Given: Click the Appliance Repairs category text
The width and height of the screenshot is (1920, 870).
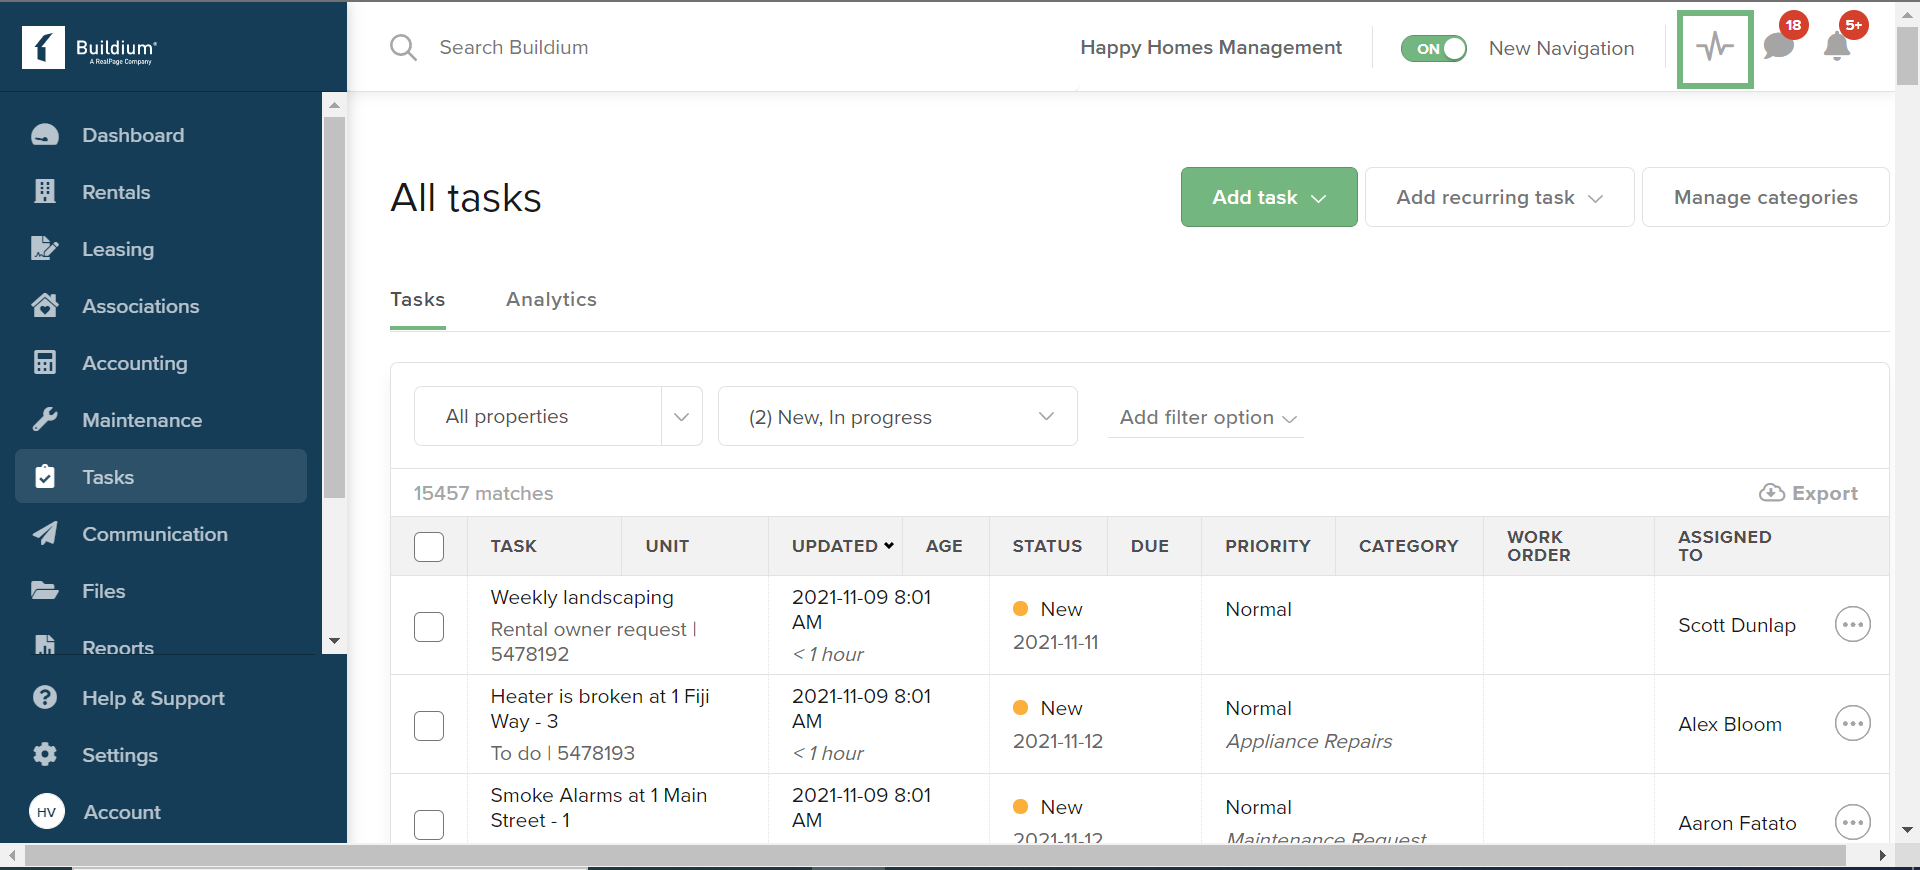Looking at the screenshot, I should point(1308,741).
